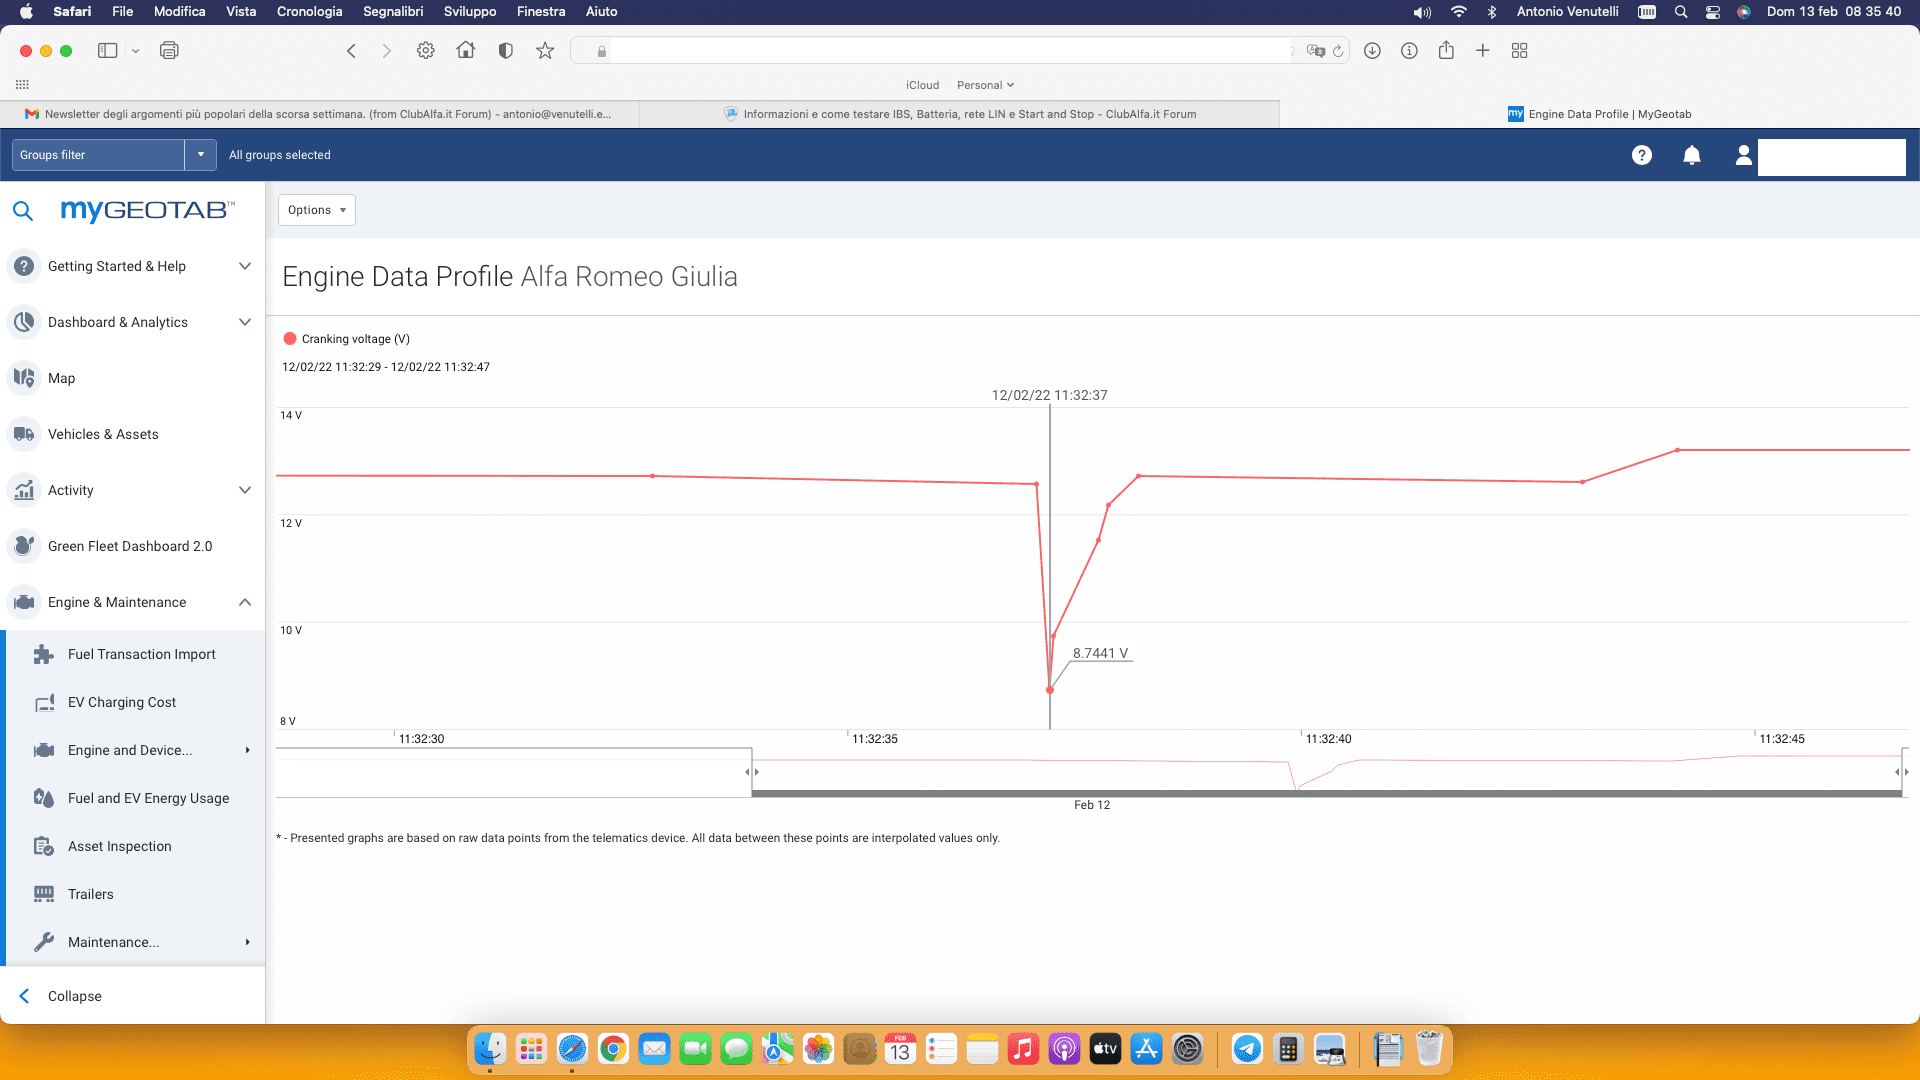Click the Getting Started & Help icon

click(24, 266)
